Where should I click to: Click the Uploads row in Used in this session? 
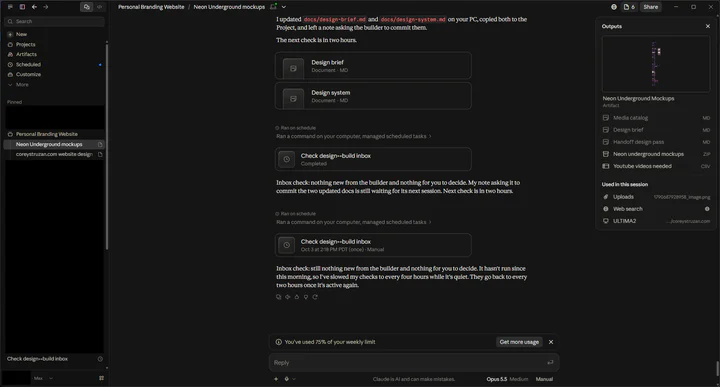656,197
